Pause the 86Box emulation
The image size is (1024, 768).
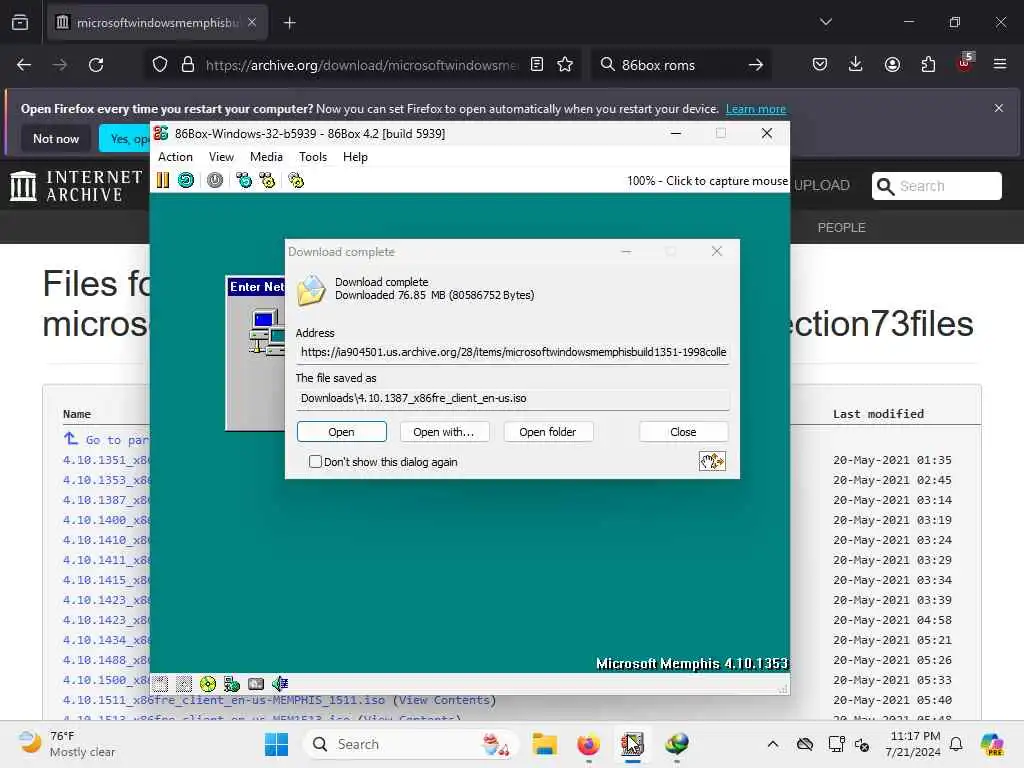pyautogui.click(x=163, y=180)
